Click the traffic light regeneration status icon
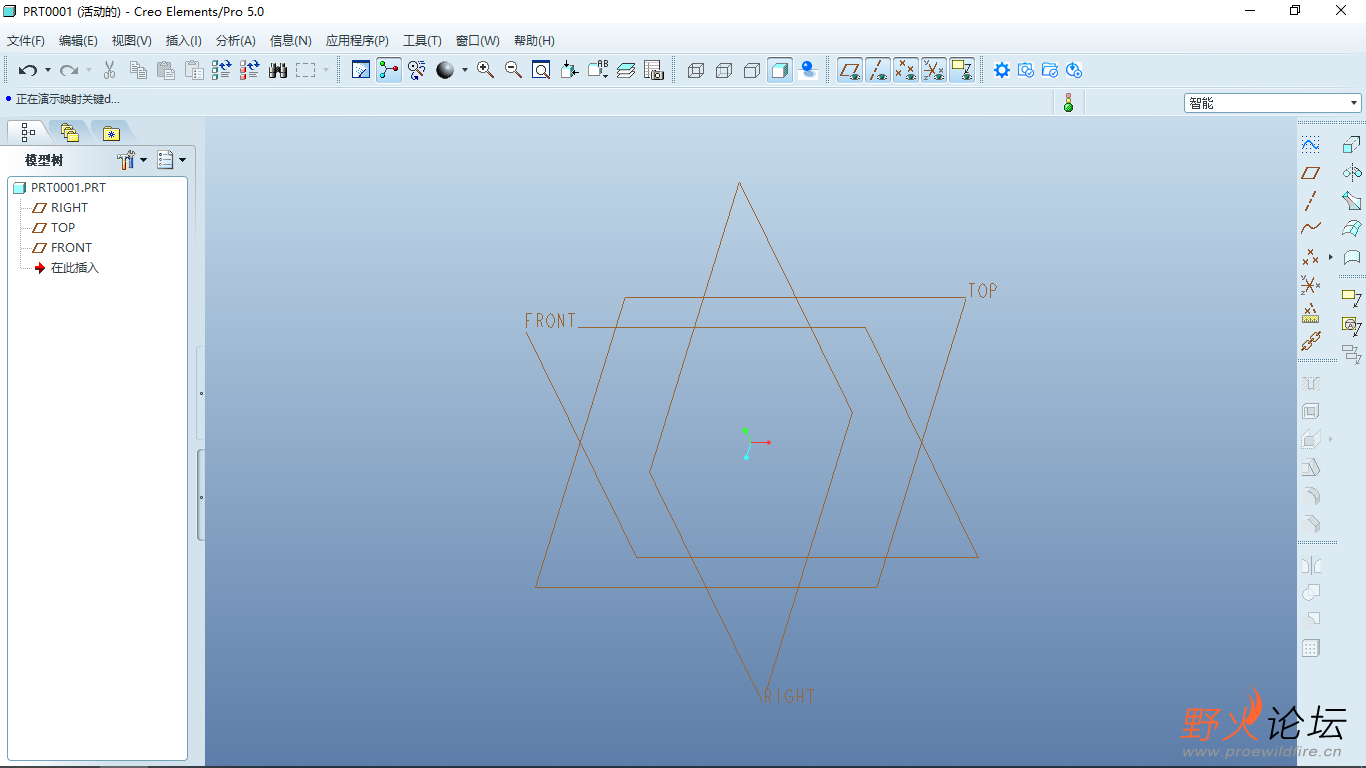The width and height of the screenshot is (1366, 768). (x=1068, y=102)
